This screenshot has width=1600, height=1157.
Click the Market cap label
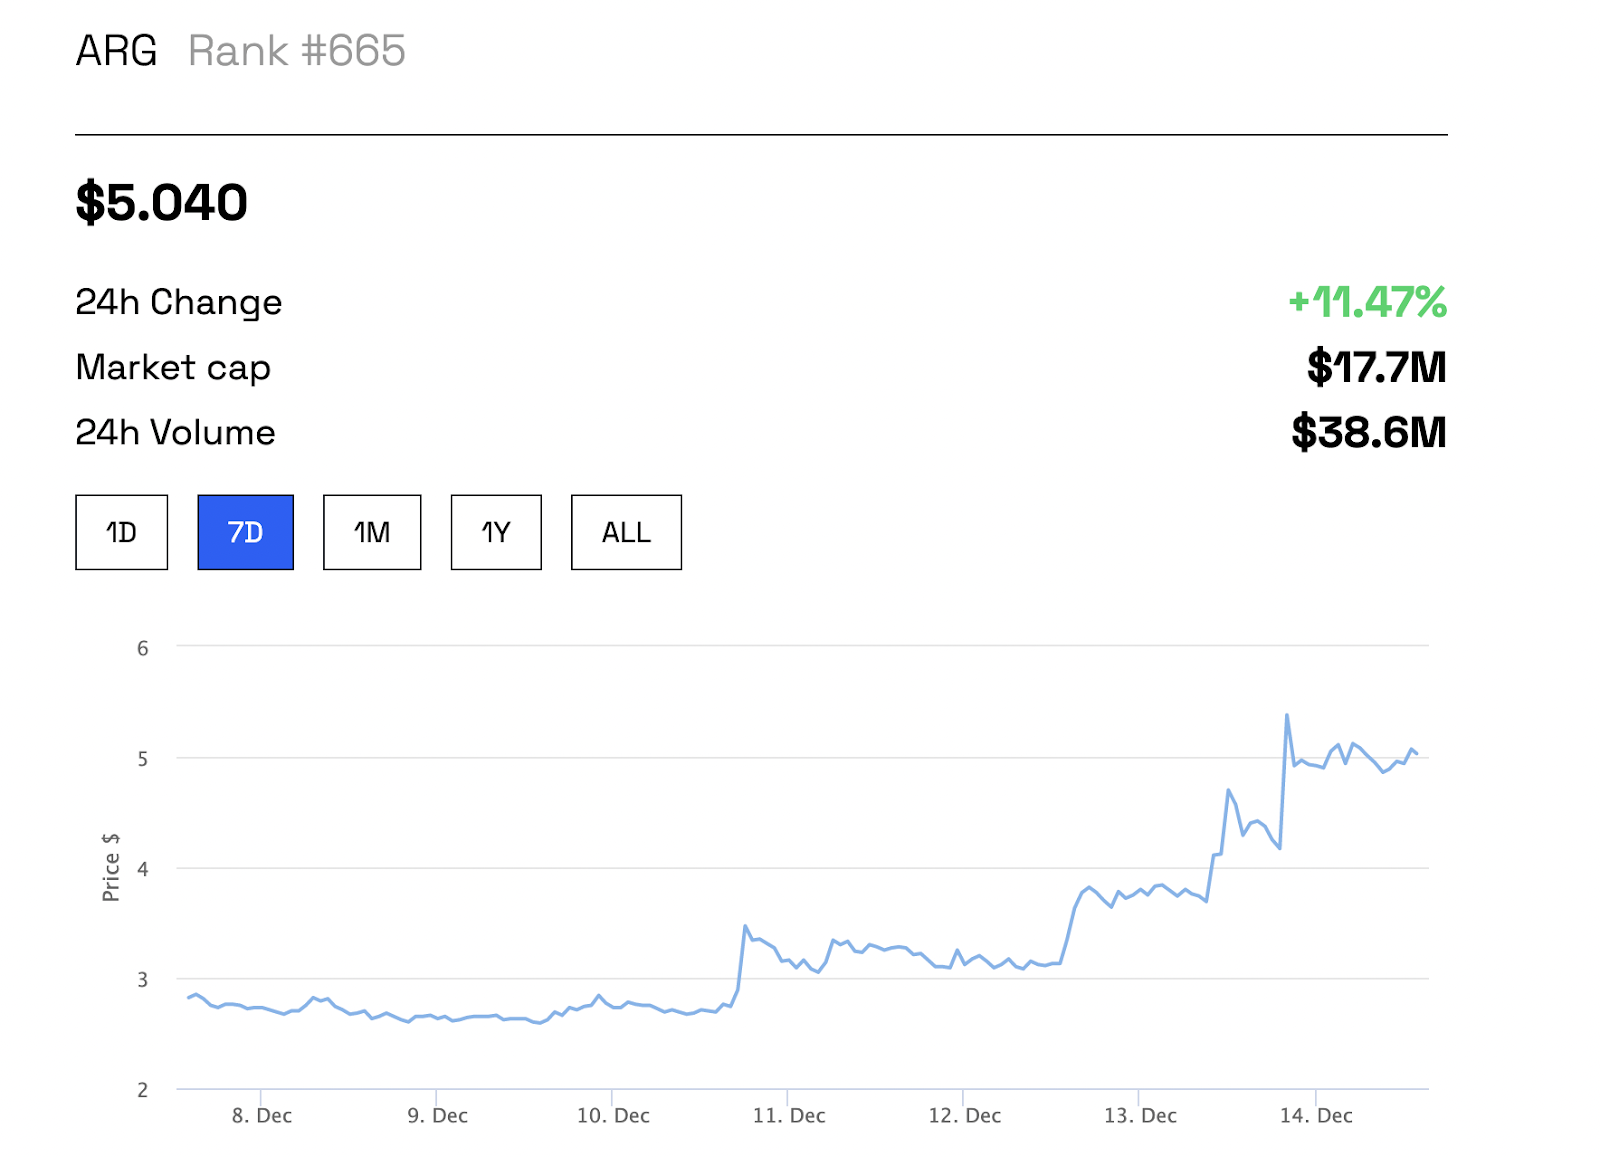point(173,367)
